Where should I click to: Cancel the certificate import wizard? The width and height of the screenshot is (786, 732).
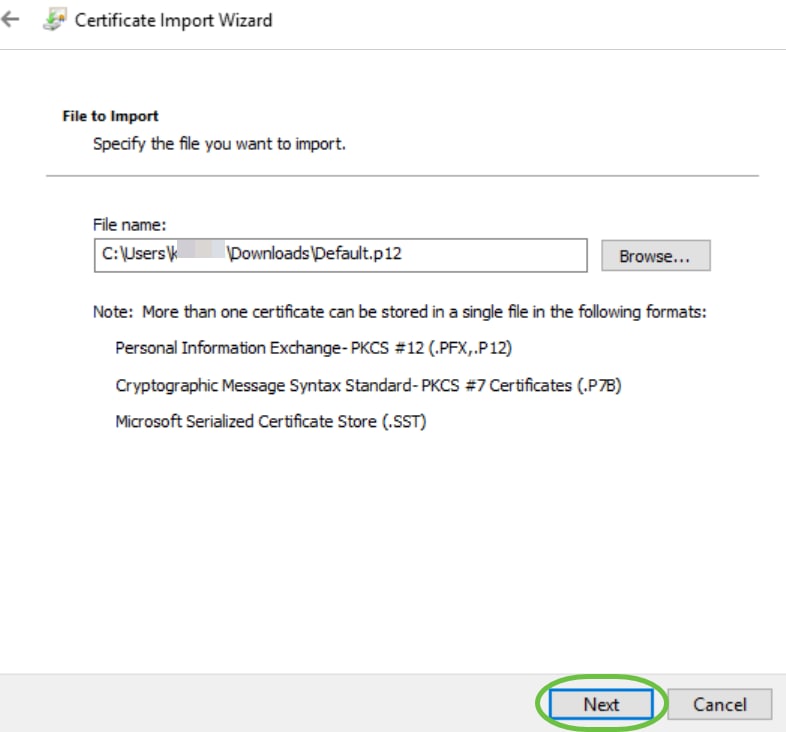[719, 704]
